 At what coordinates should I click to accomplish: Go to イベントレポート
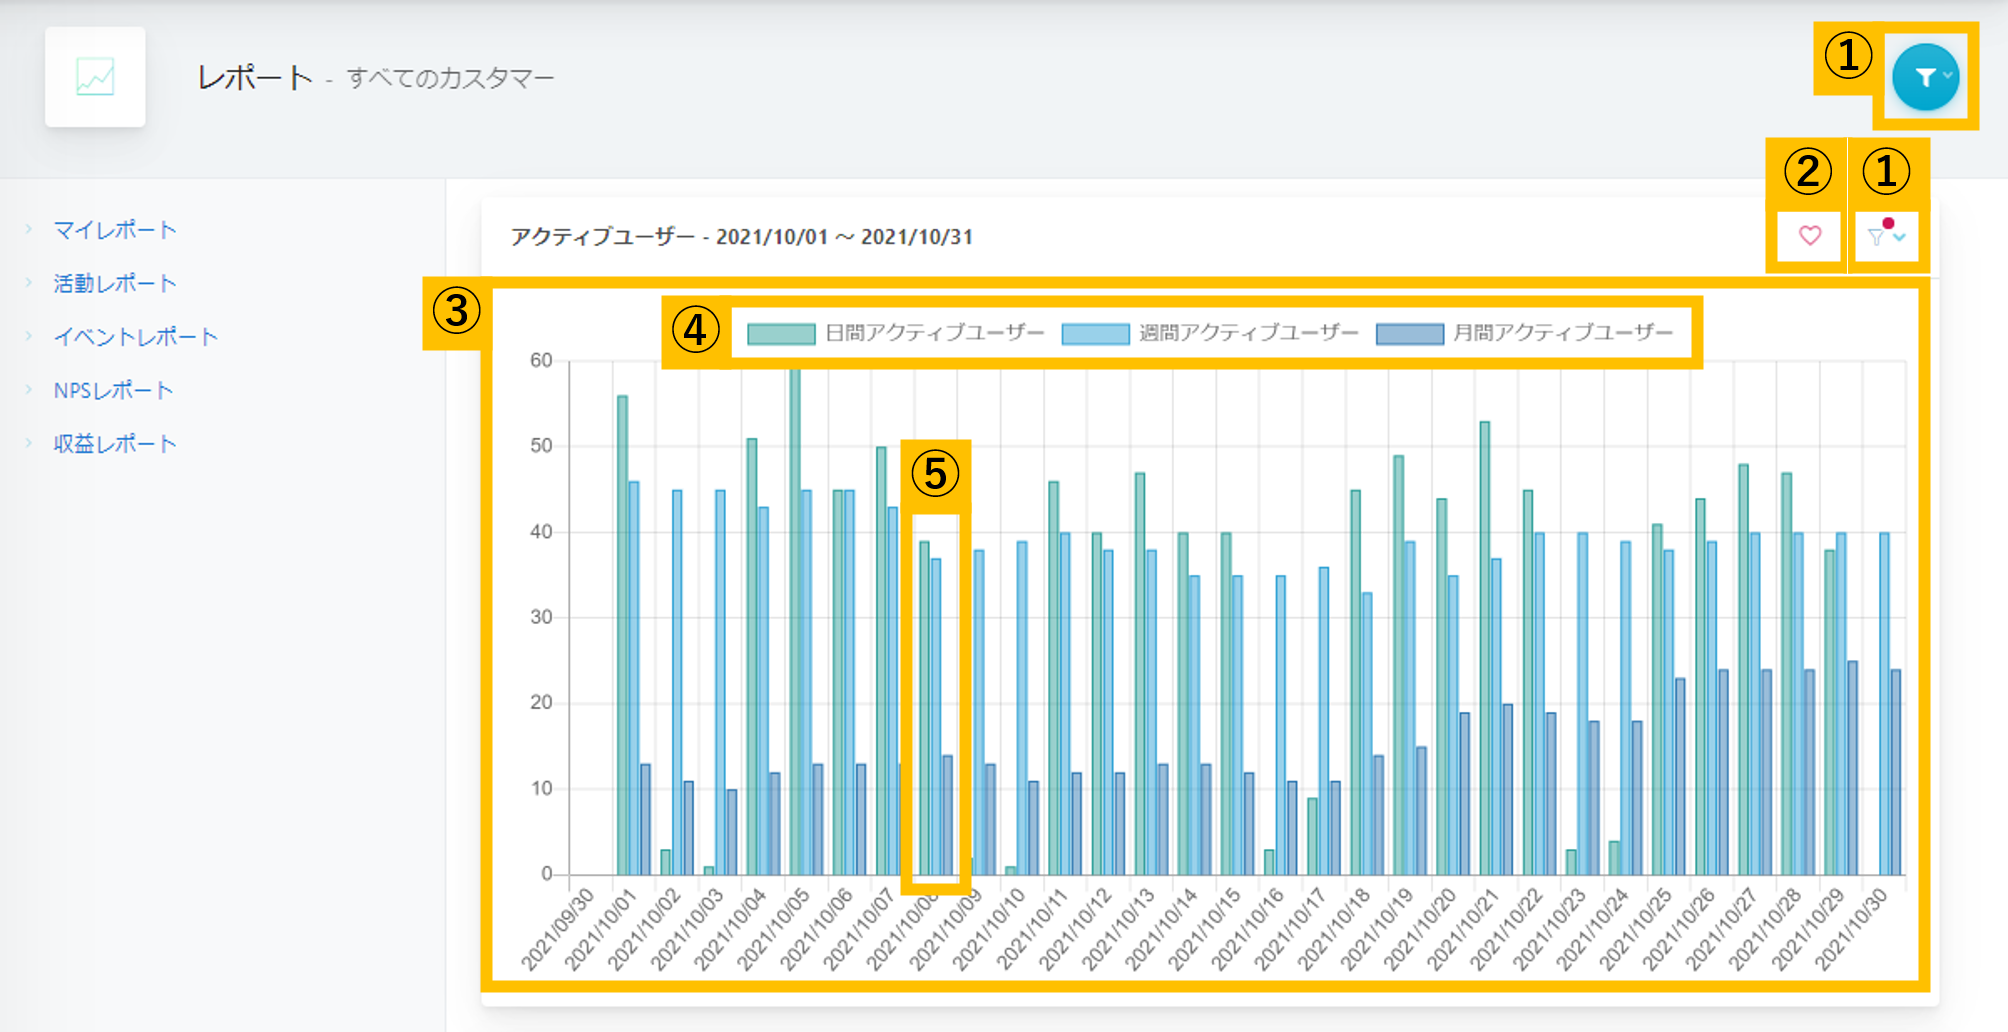click(136, 337)
